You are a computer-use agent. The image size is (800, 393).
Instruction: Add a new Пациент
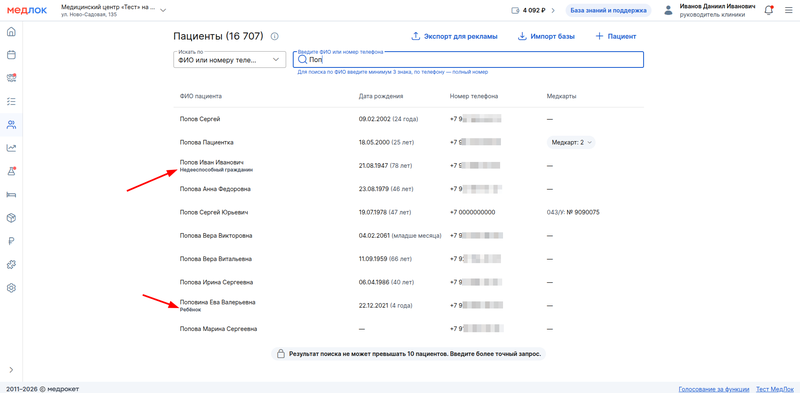(x=616, y=36)
